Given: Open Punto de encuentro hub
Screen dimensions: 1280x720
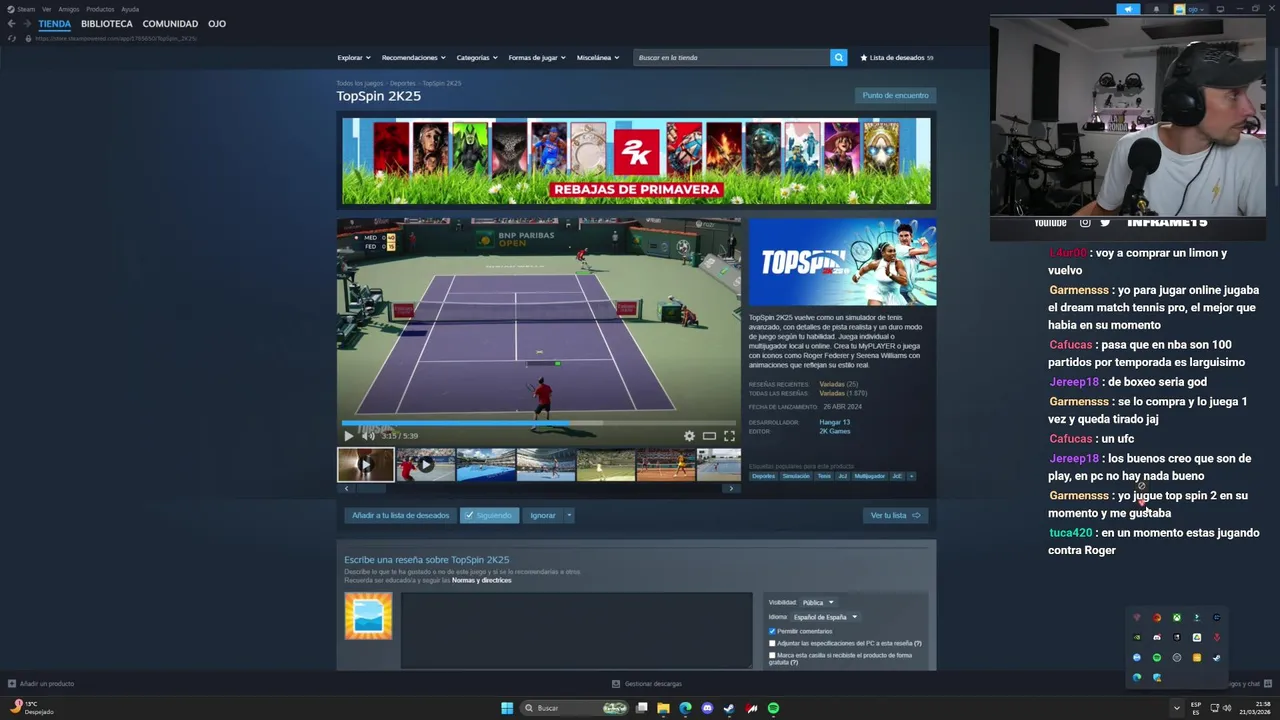Looking at the screenshot, I should [896, 96].
